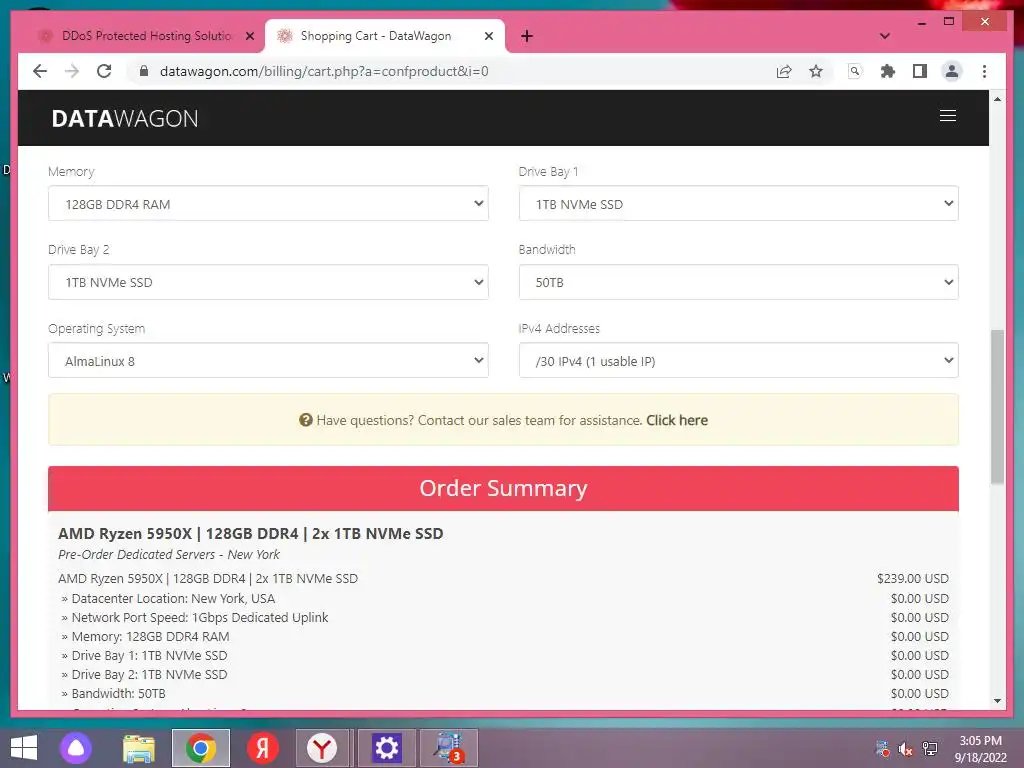The image size is (1024, 768).
Task: Click the muted volume tray icon
Action: (905, 749)
